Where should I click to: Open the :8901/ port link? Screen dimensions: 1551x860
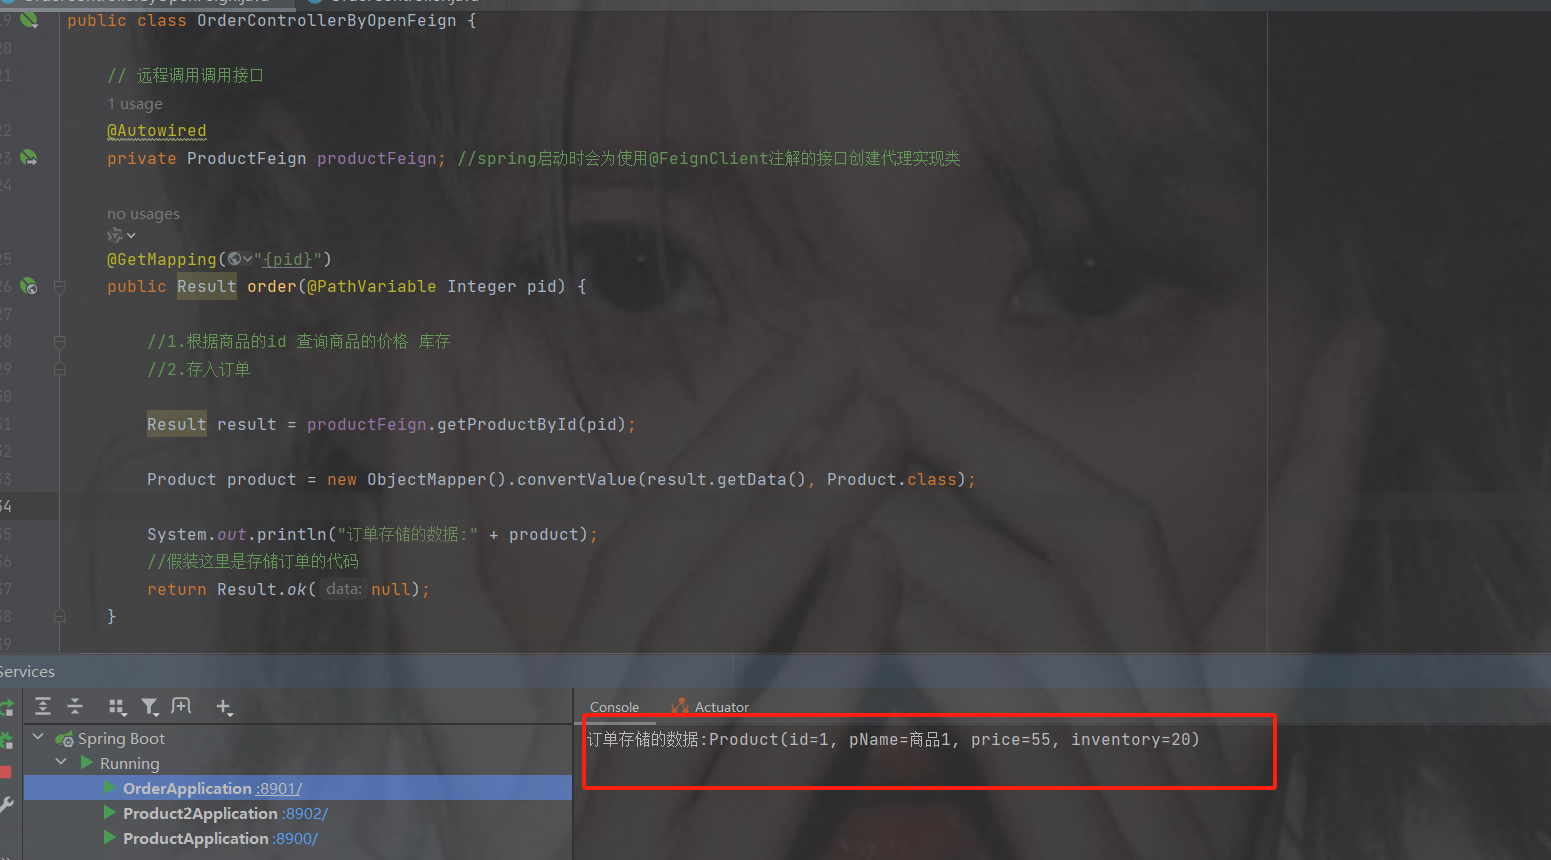coord(279,789)
